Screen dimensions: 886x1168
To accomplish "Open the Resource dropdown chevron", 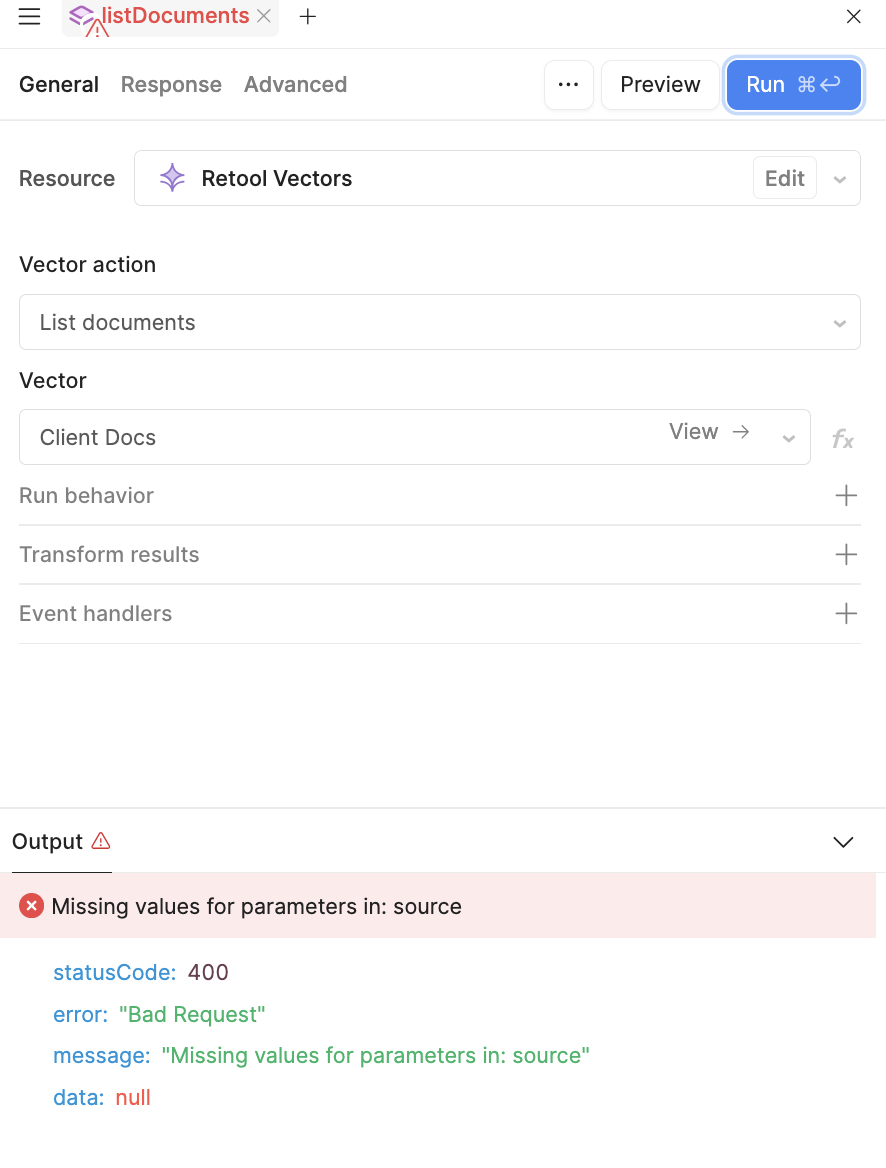I will 840,180.
